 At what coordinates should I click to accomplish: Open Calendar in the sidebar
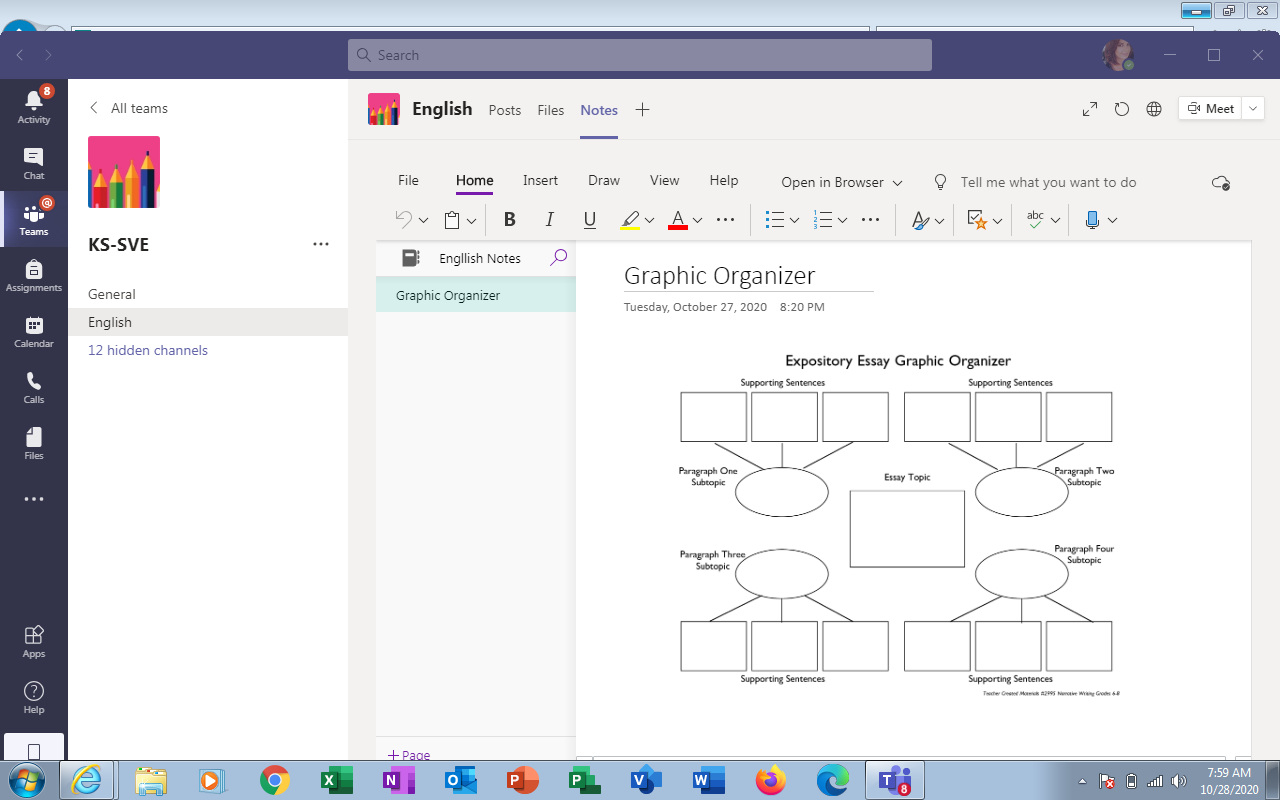[x=34, y=331]
